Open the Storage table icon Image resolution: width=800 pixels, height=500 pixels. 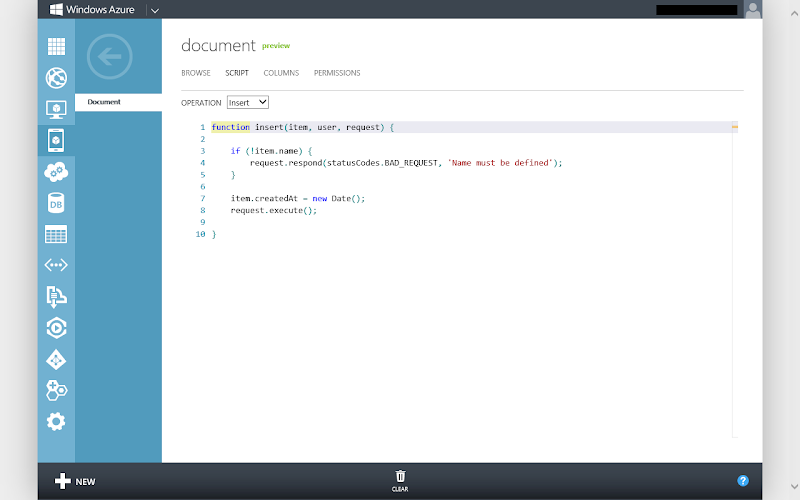click(x=56, y=234)
